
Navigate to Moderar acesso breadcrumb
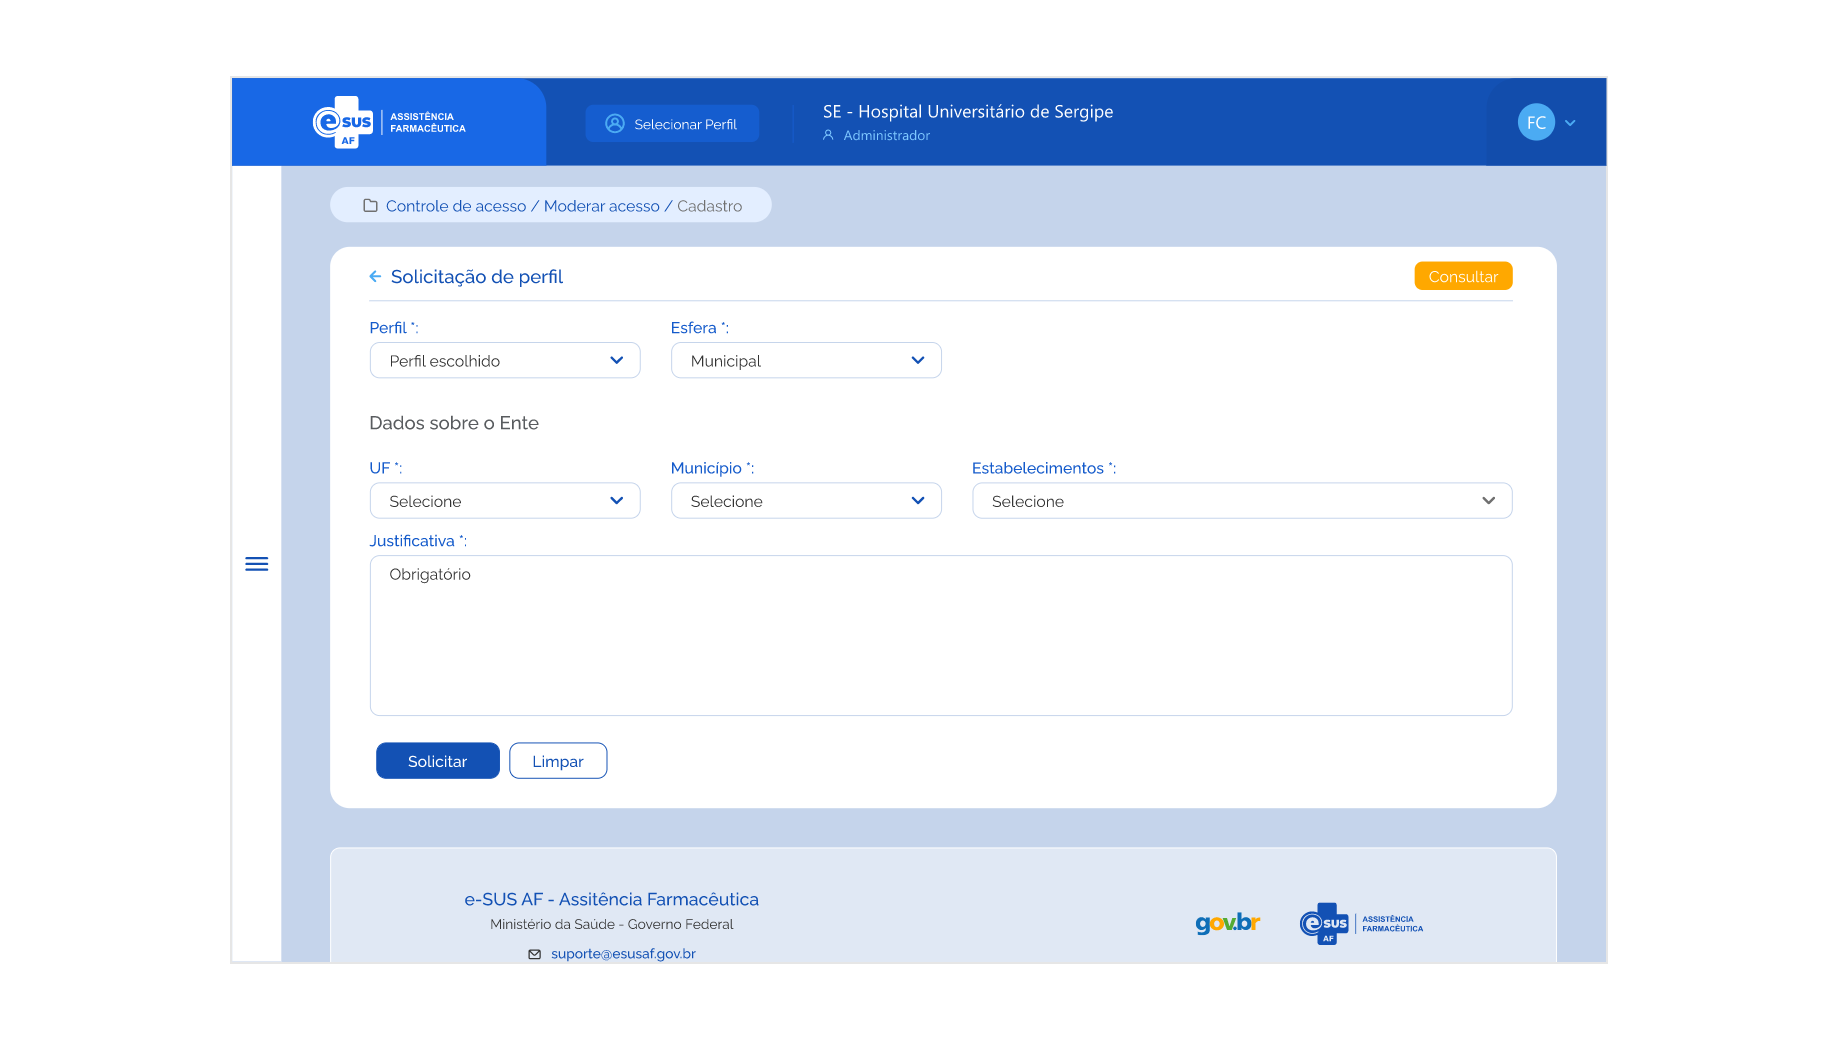601,206
